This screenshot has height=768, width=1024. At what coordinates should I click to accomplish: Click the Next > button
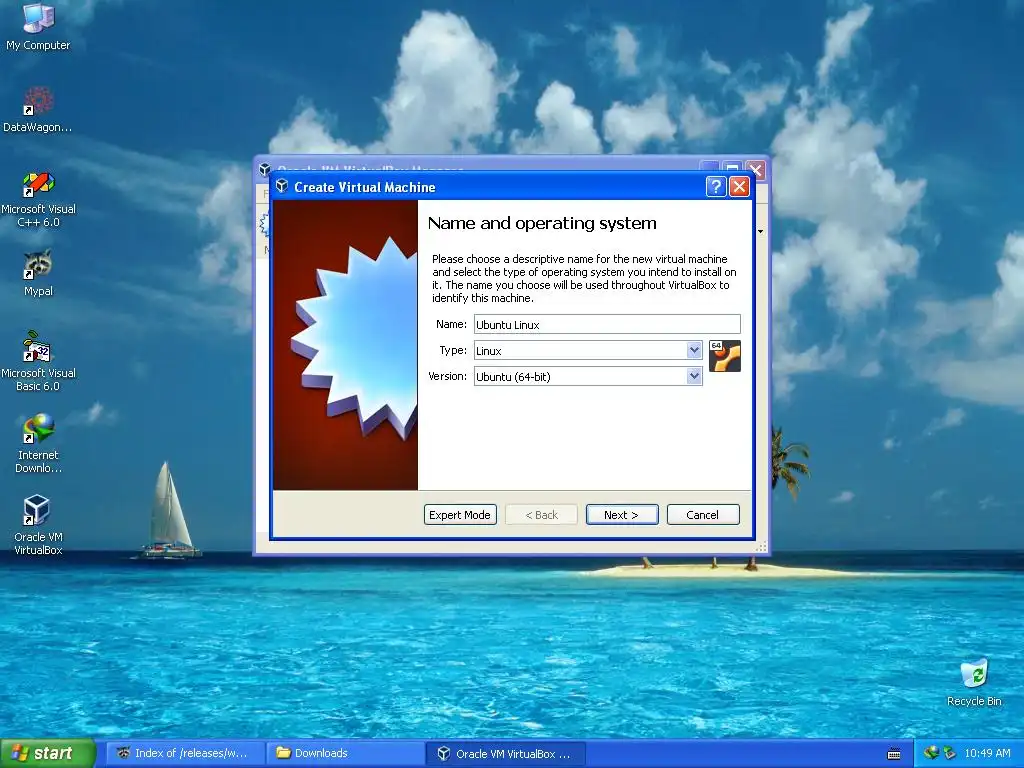tap(622, 515)
